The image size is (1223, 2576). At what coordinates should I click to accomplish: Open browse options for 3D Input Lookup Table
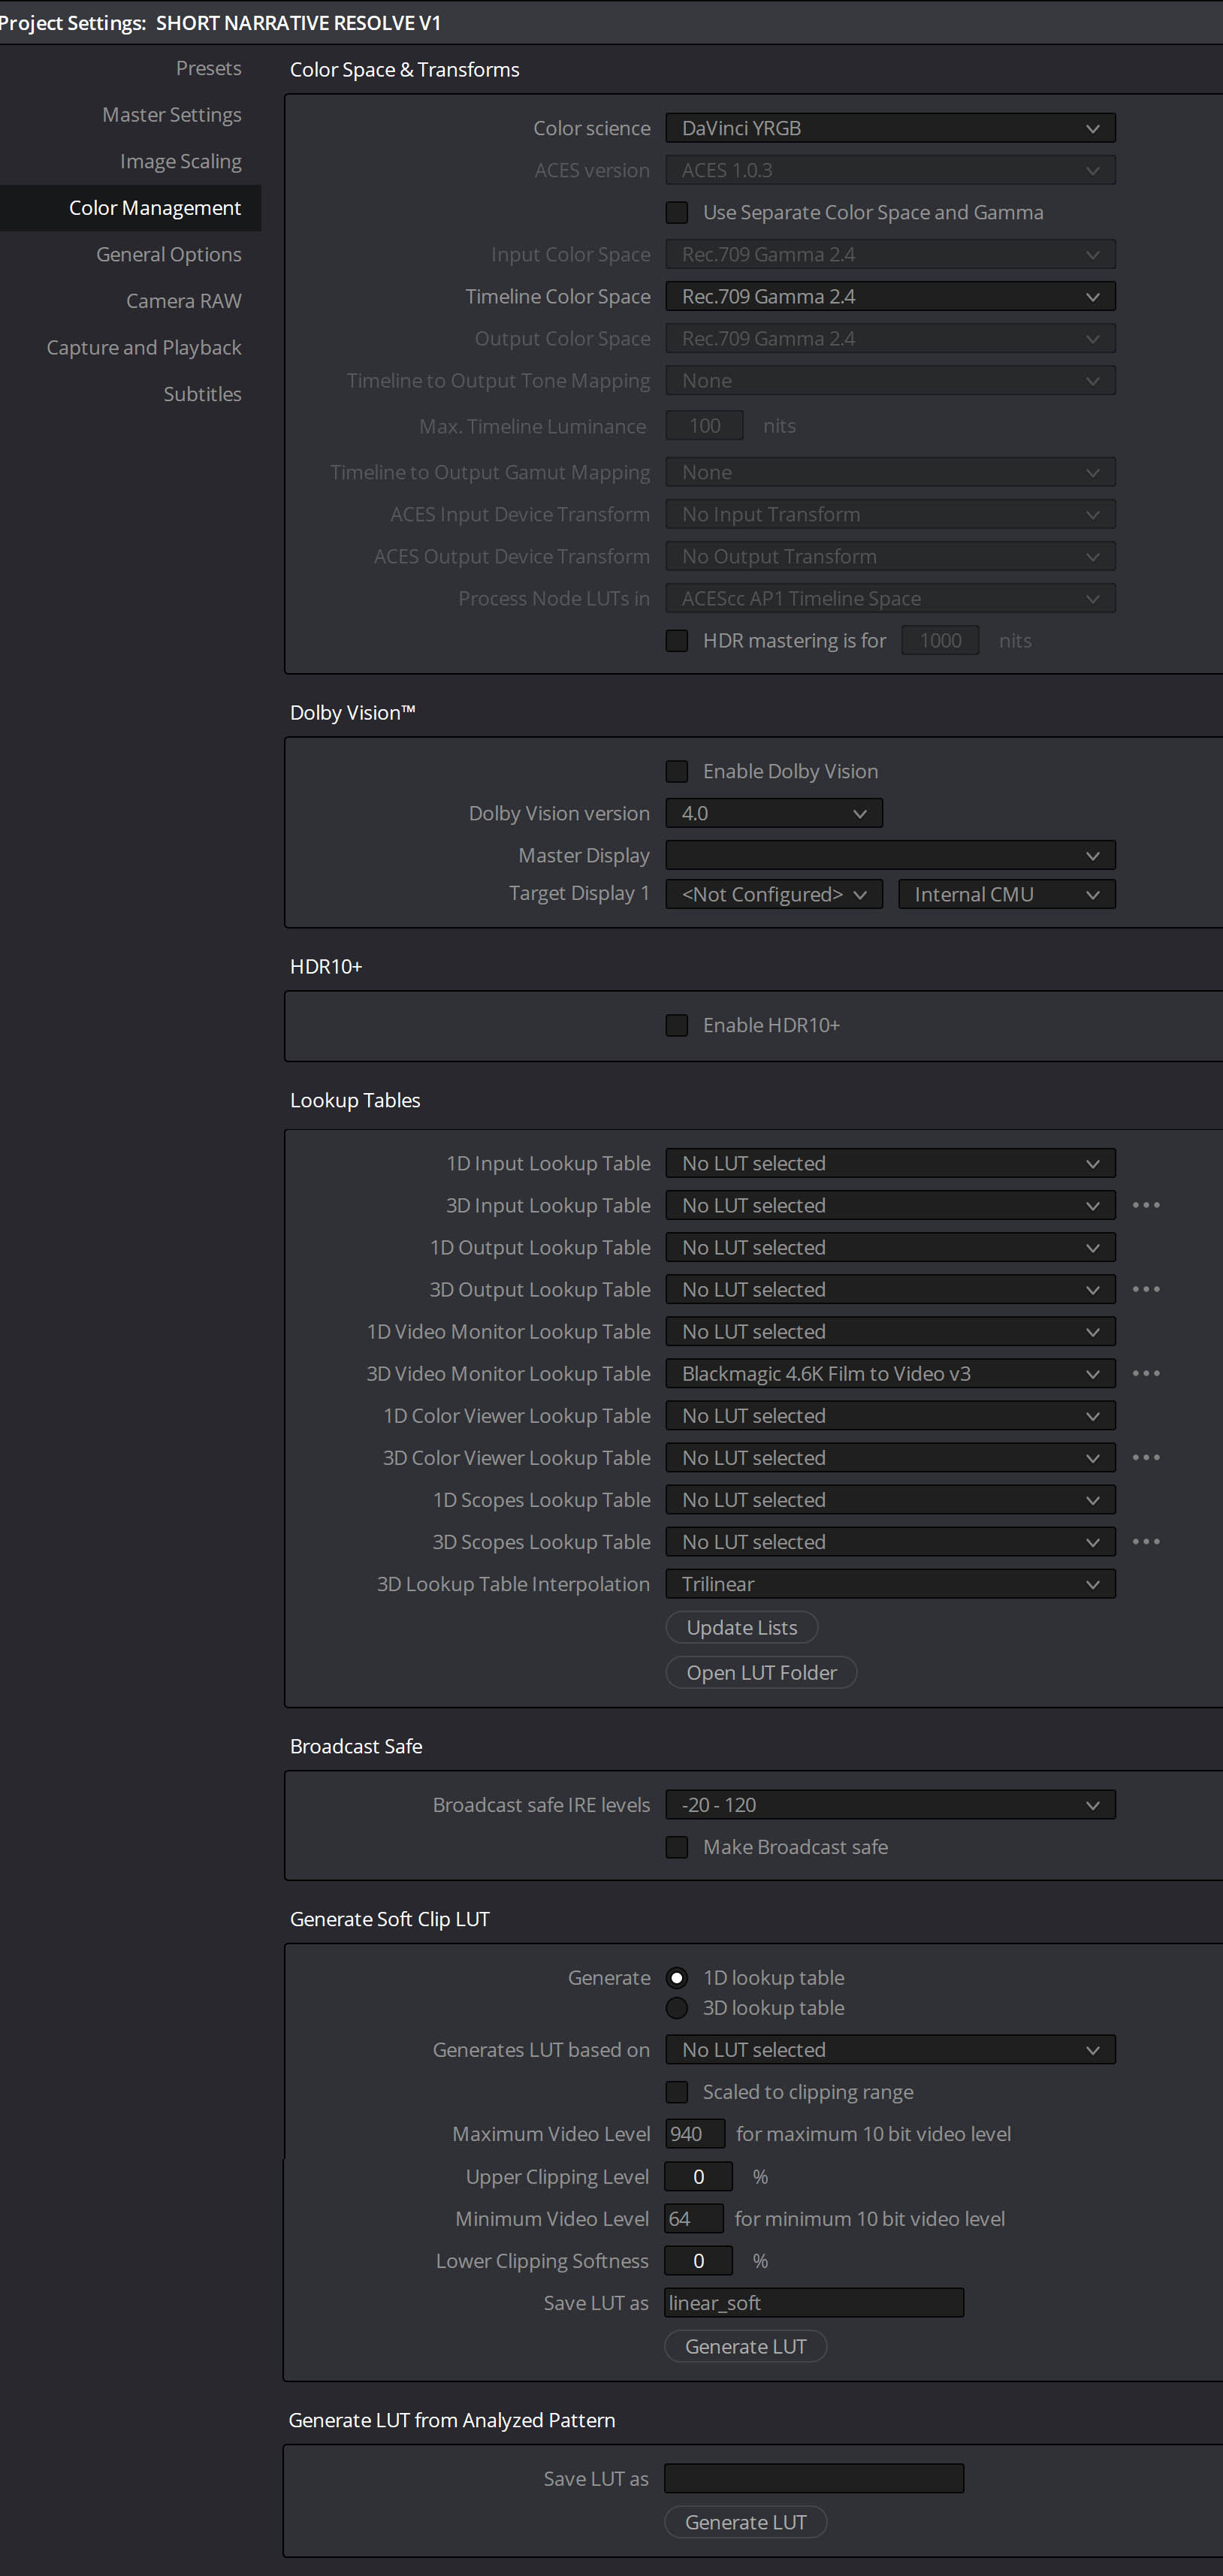point(1146,1205)
